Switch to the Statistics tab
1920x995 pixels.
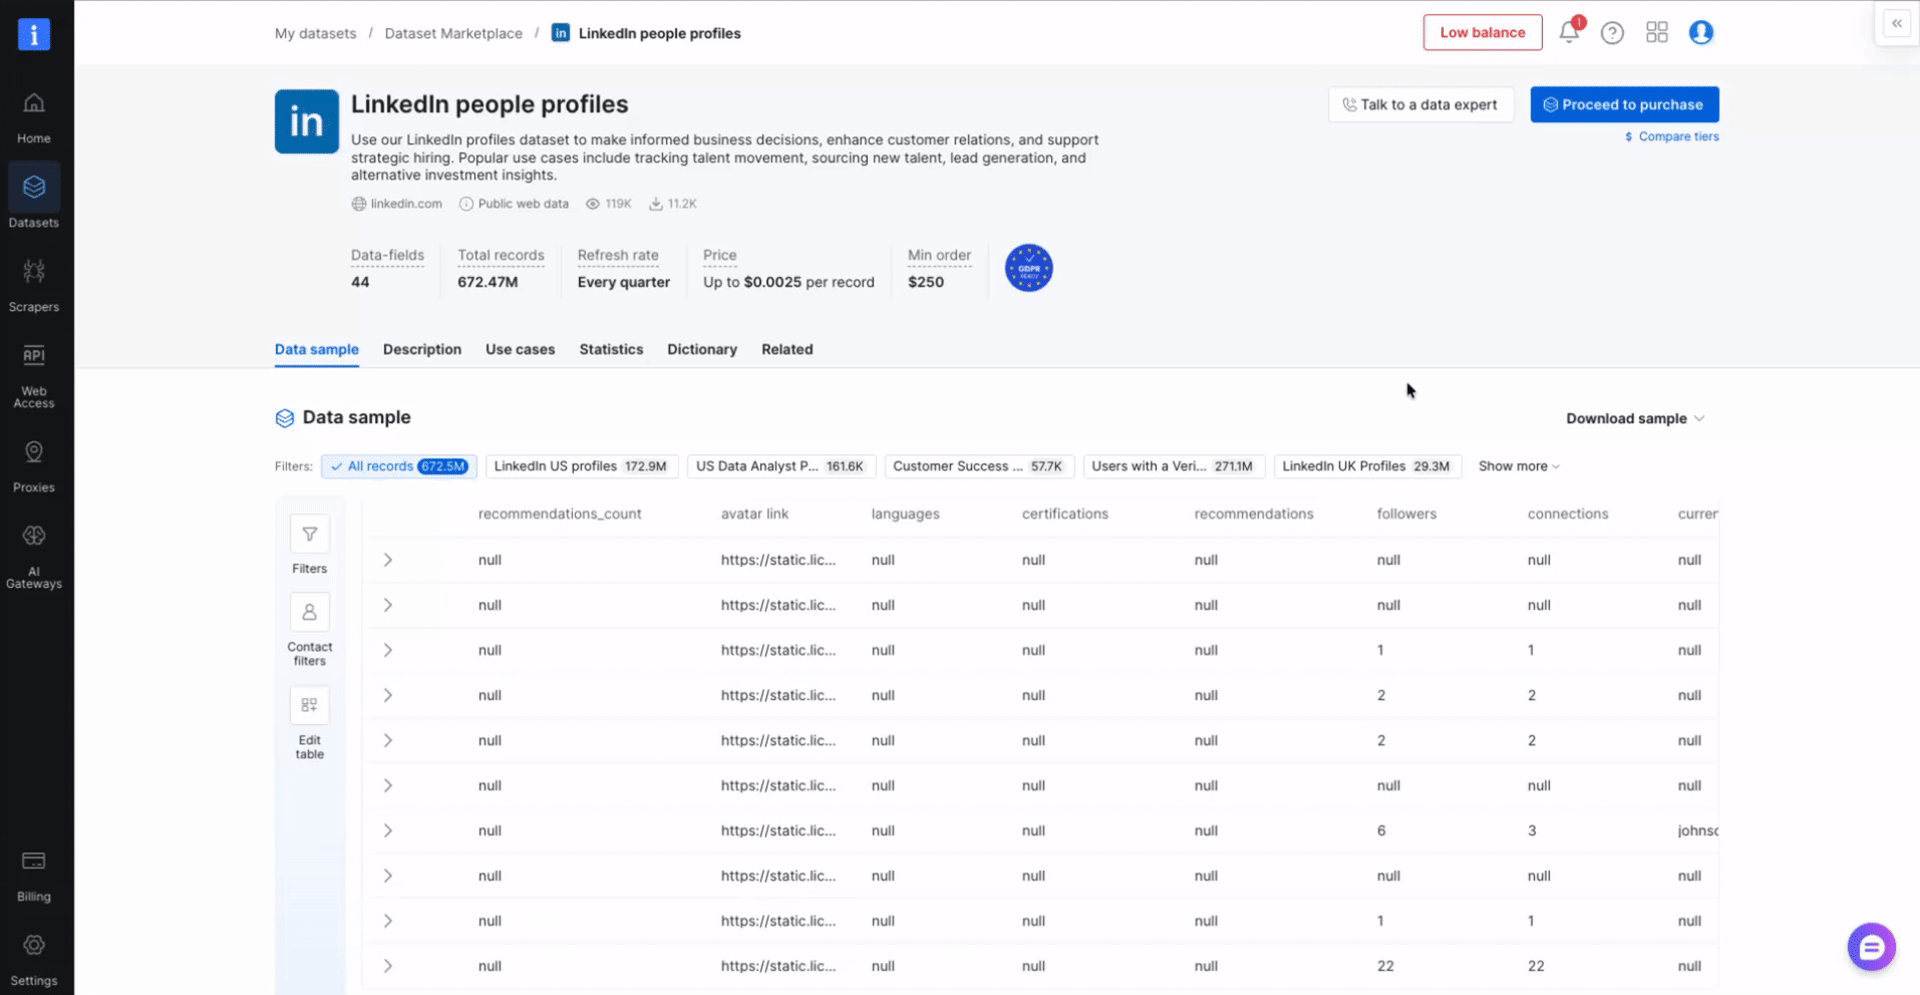[x=611, y=349]
